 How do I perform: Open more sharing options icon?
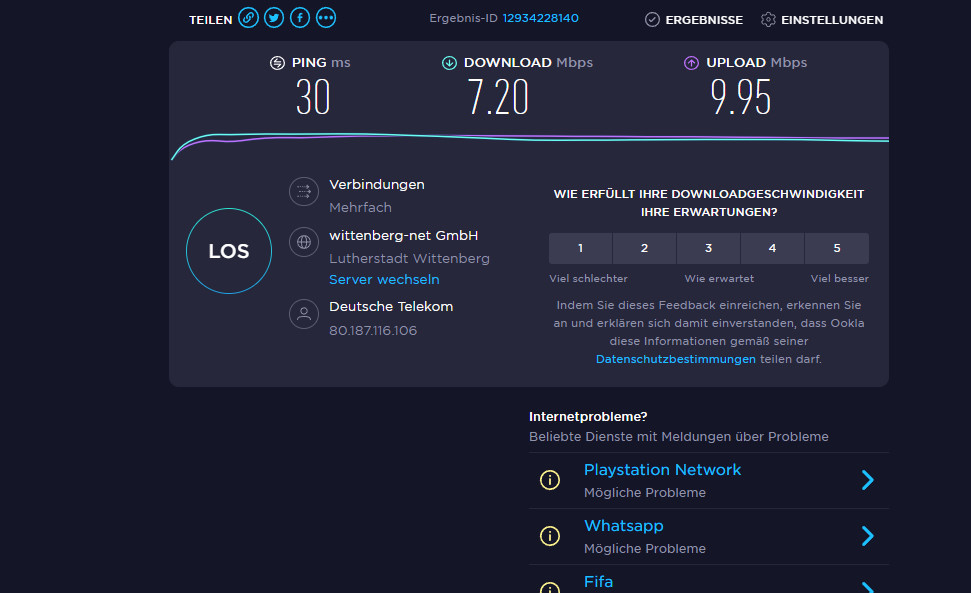[x=326, y=18]
